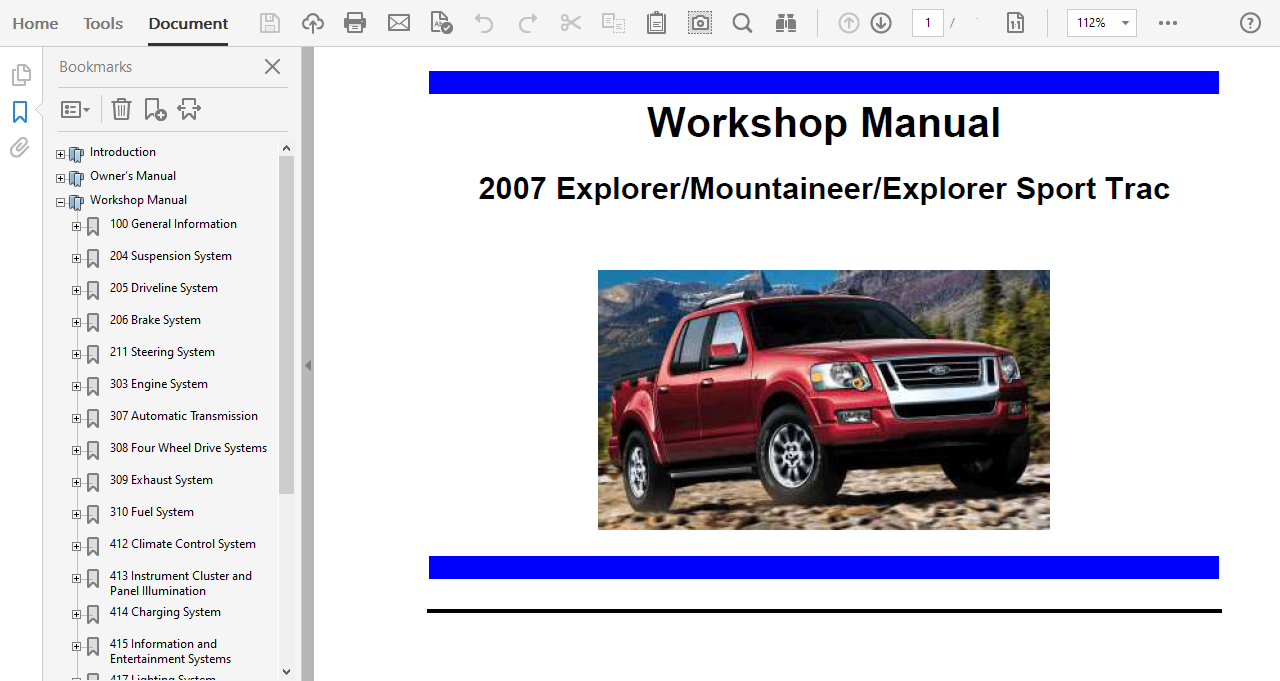The width and height of the screenshot is (1280, 681).
Task: Print the document using the printer icon
Action: (355, 23)
